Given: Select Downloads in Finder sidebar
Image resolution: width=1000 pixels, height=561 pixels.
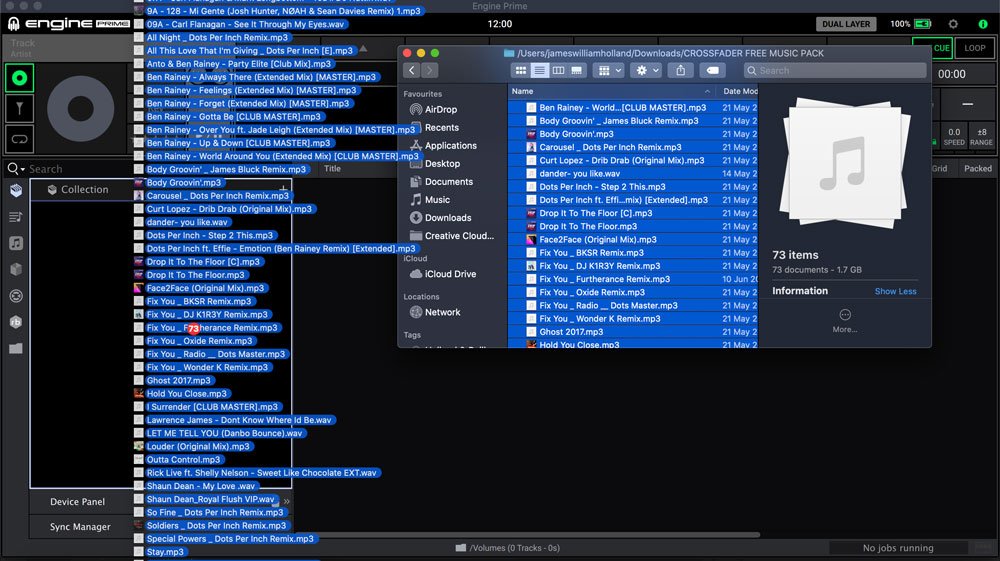Looking at the screenshot, I should [x=447, y=218].
